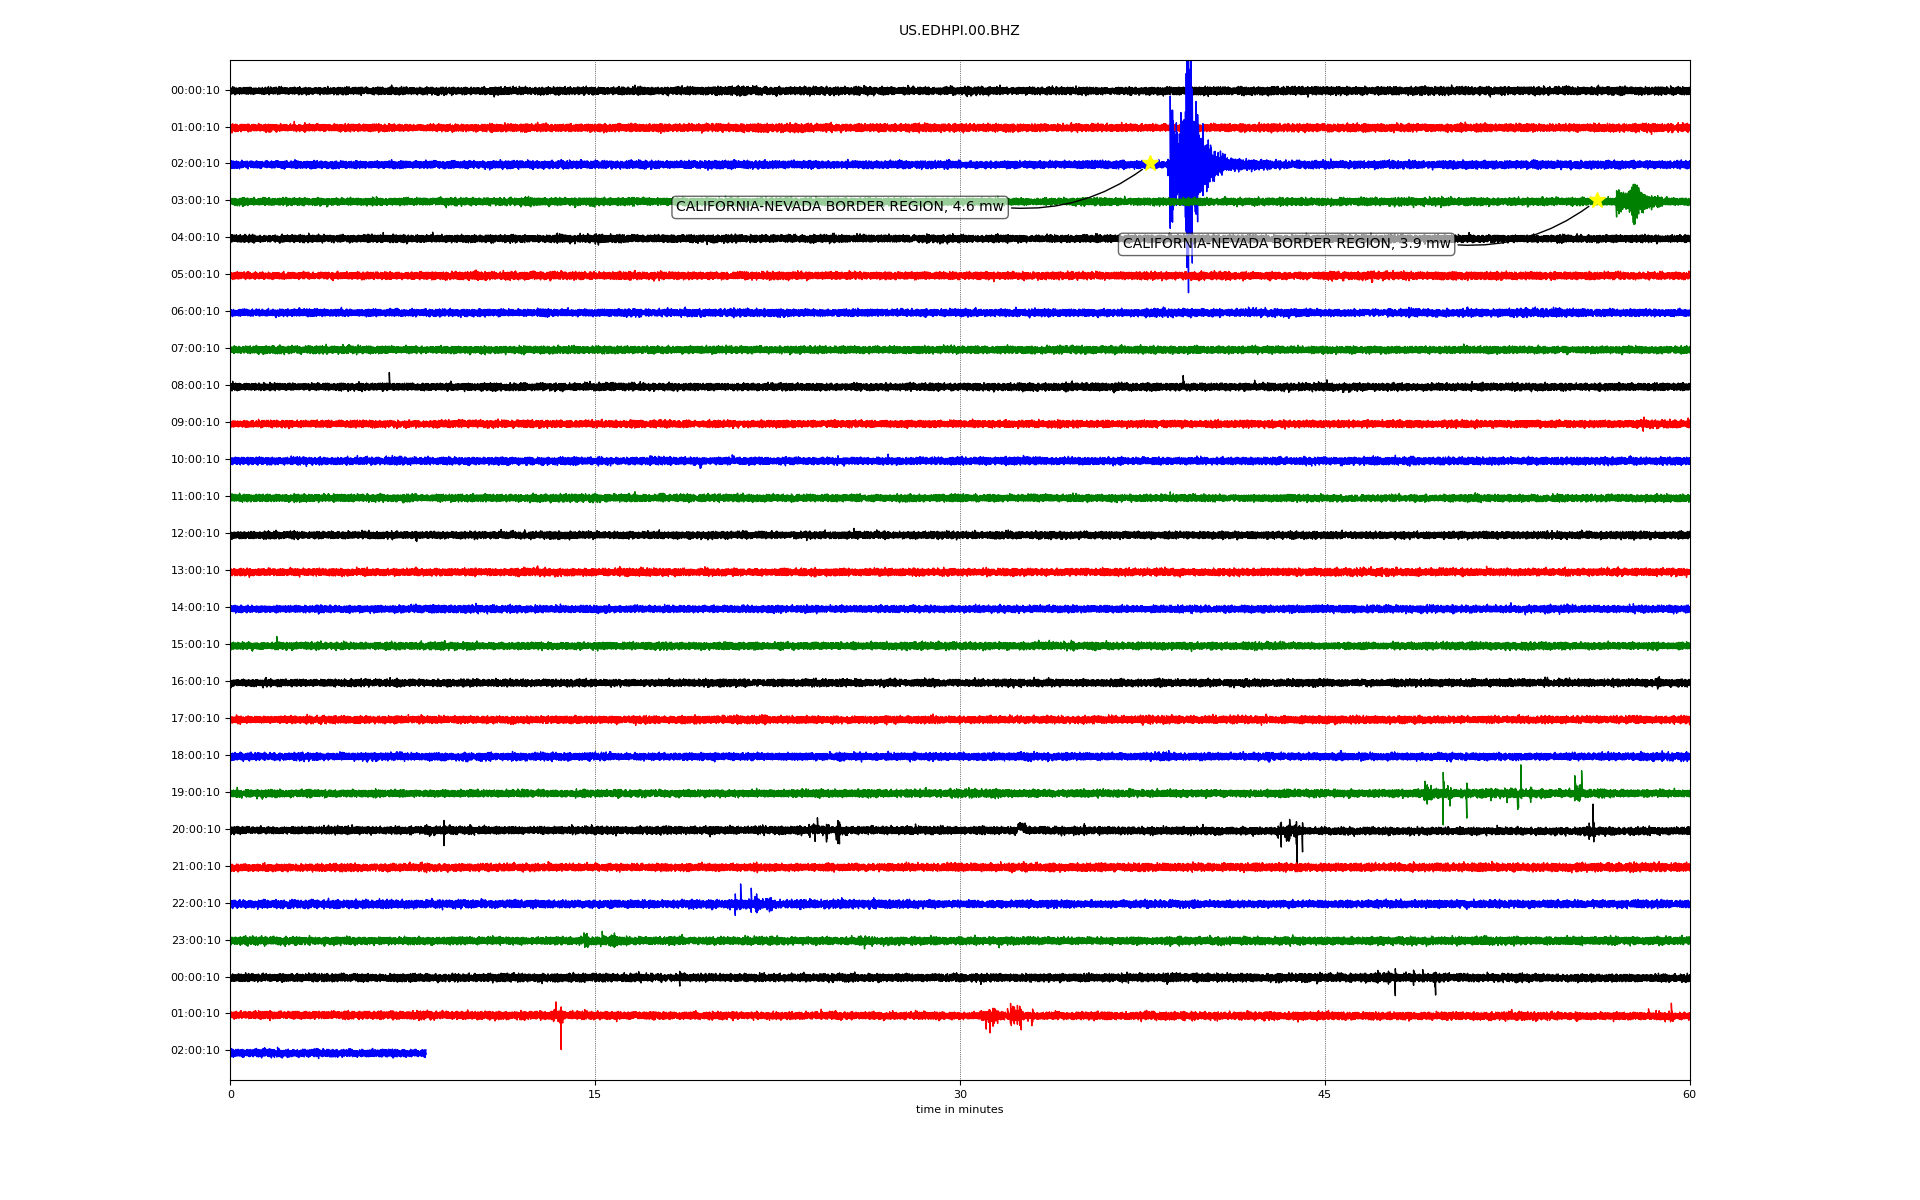Click the 16:00:10 row label

[195, 682]
